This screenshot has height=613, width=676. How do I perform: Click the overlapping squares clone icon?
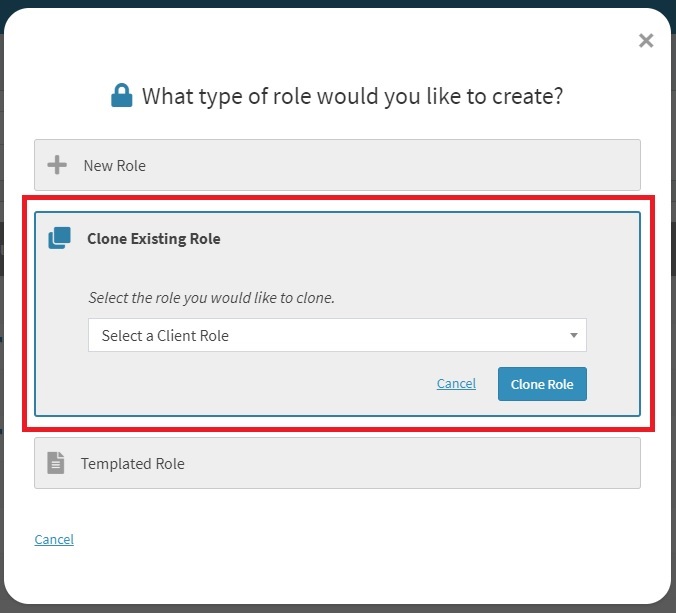60,238
